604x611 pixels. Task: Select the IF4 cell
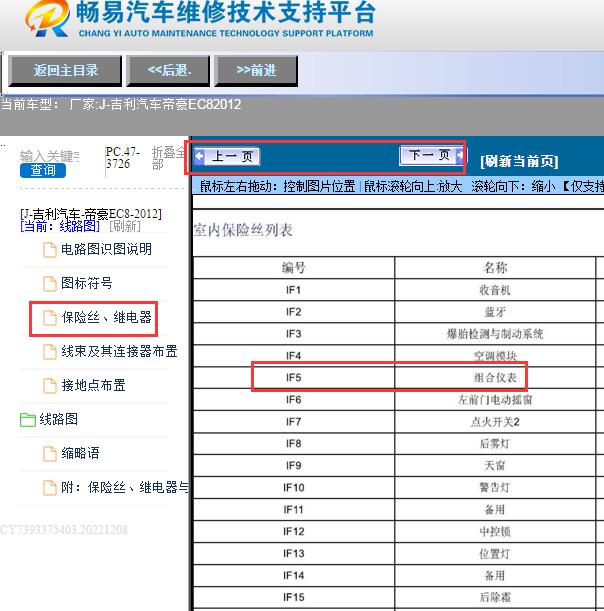coord(293,356)
